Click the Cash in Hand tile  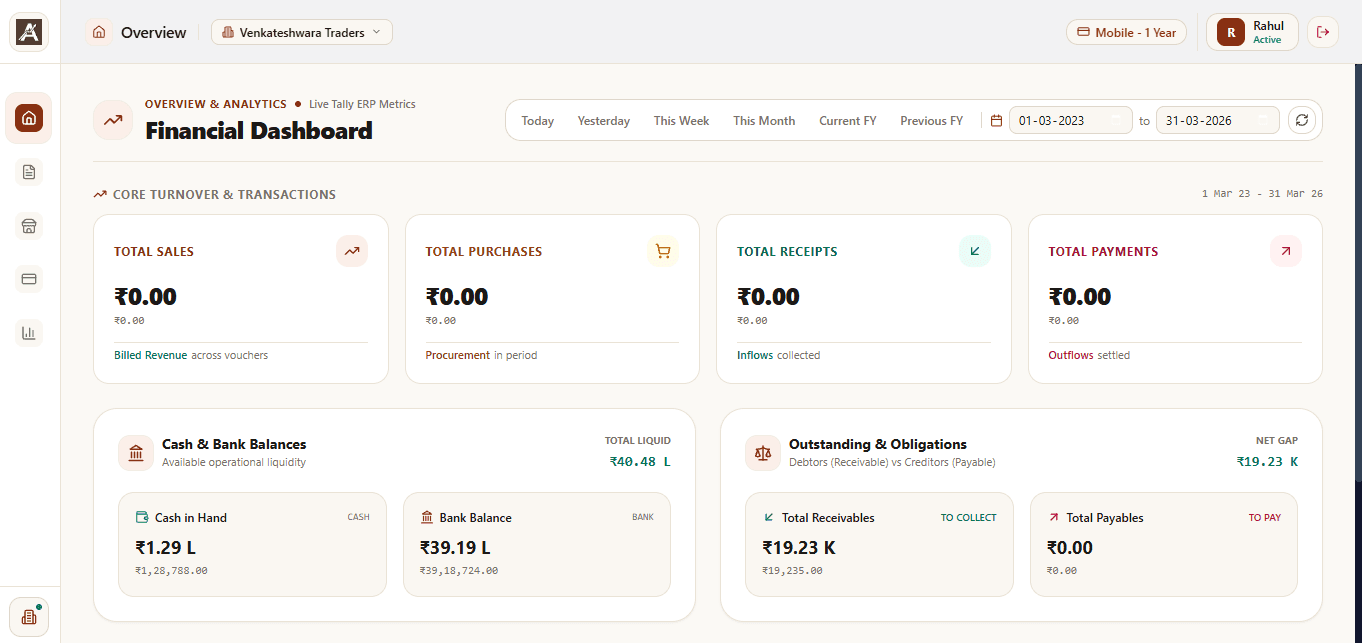(252, 544)
